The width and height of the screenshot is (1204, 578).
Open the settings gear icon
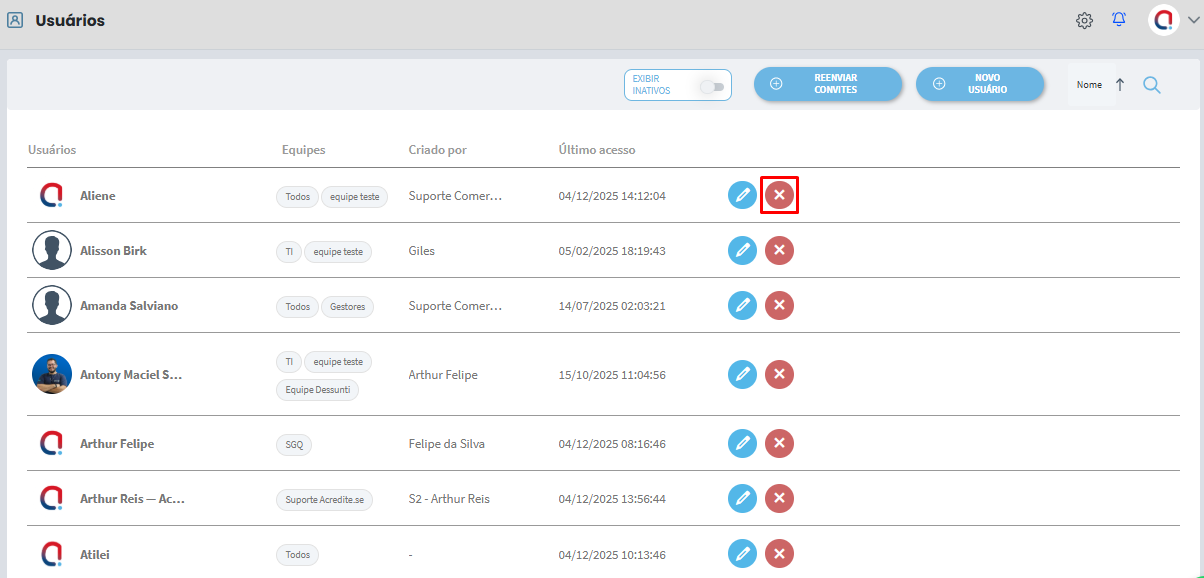[1084, 21]
